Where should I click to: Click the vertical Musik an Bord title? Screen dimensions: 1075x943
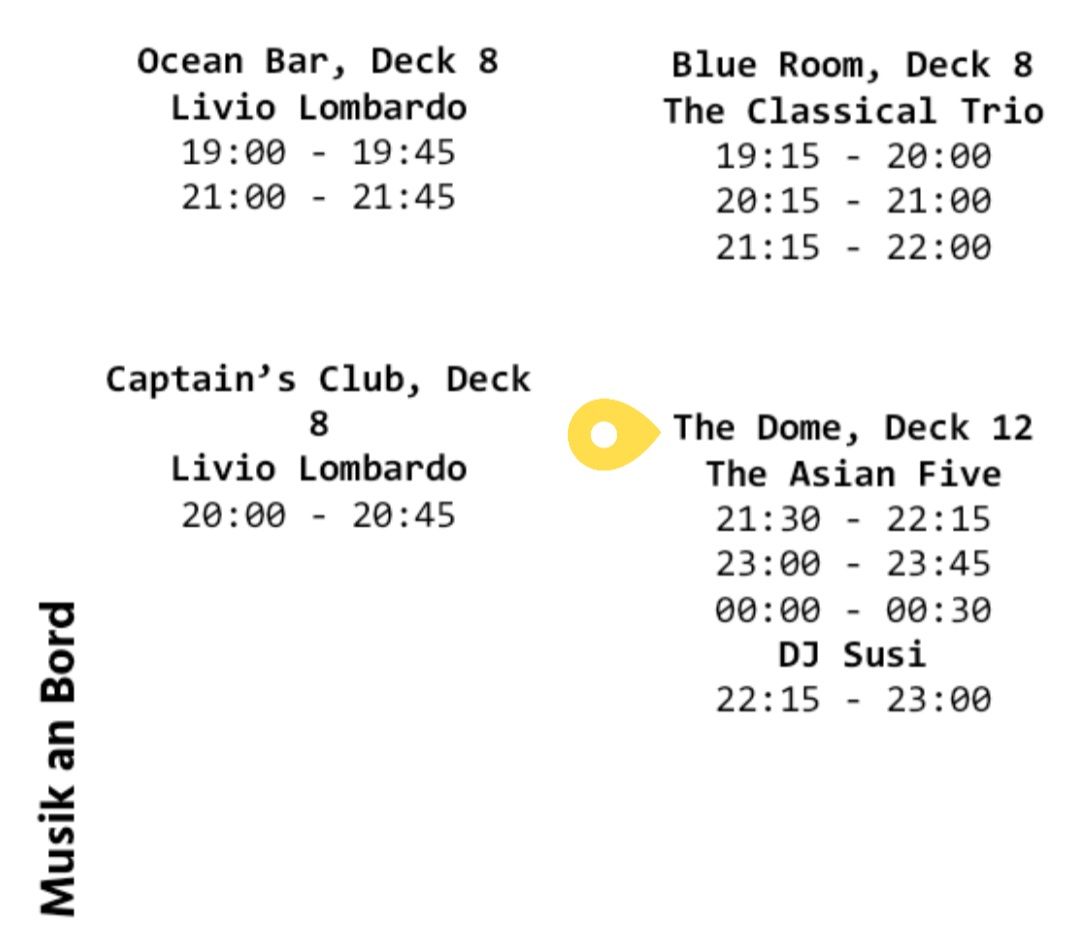click(58, 759)
